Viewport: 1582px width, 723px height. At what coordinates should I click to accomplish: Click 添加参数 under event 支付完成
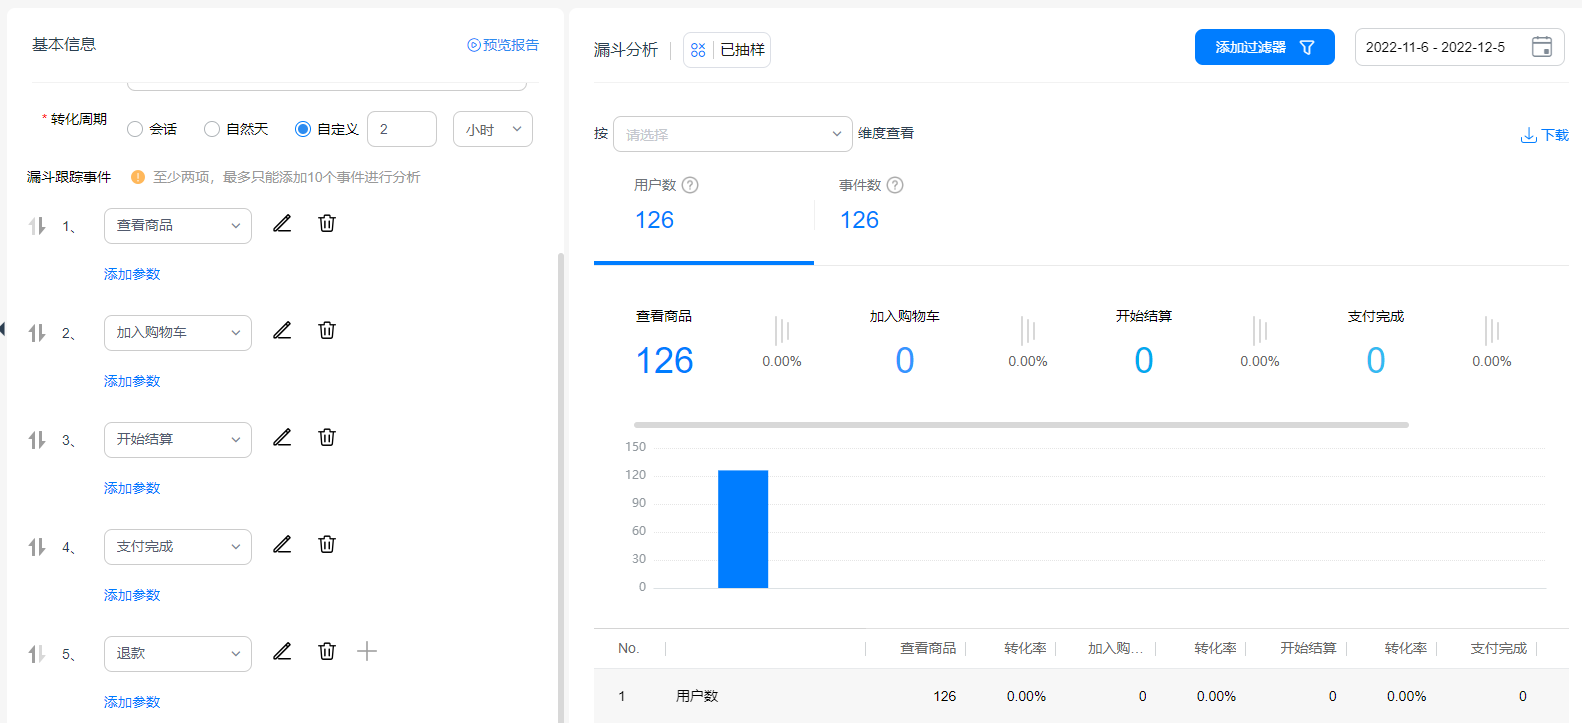coord(132,595)
